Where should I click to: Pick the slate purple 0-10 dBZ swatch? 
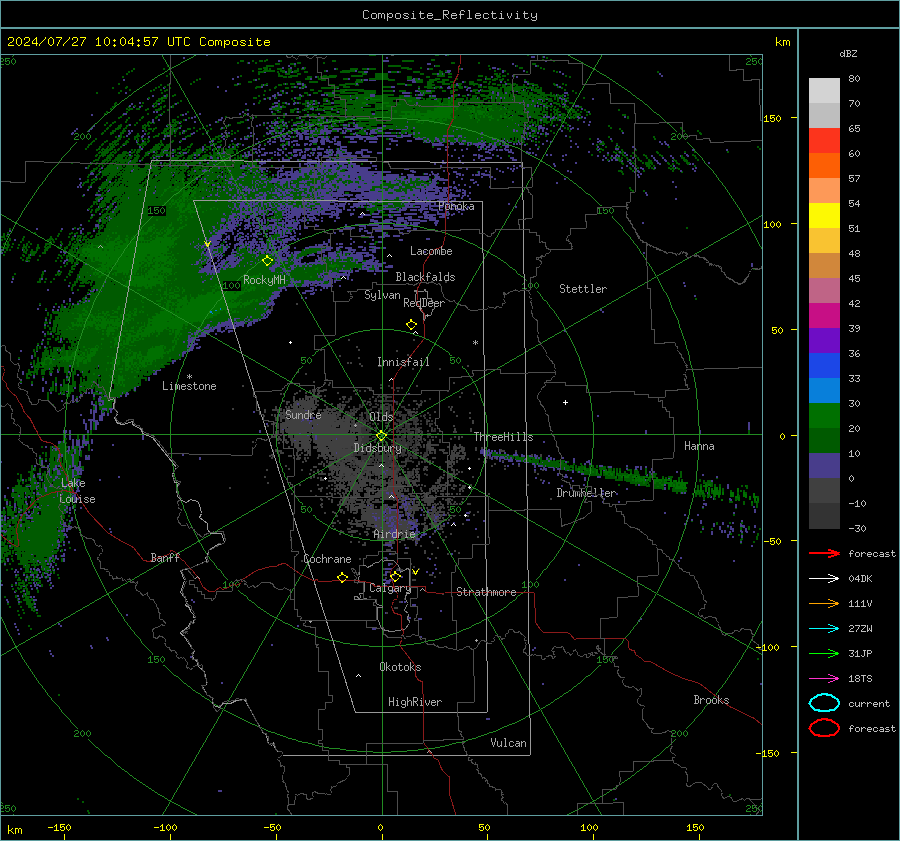(824, 466)
